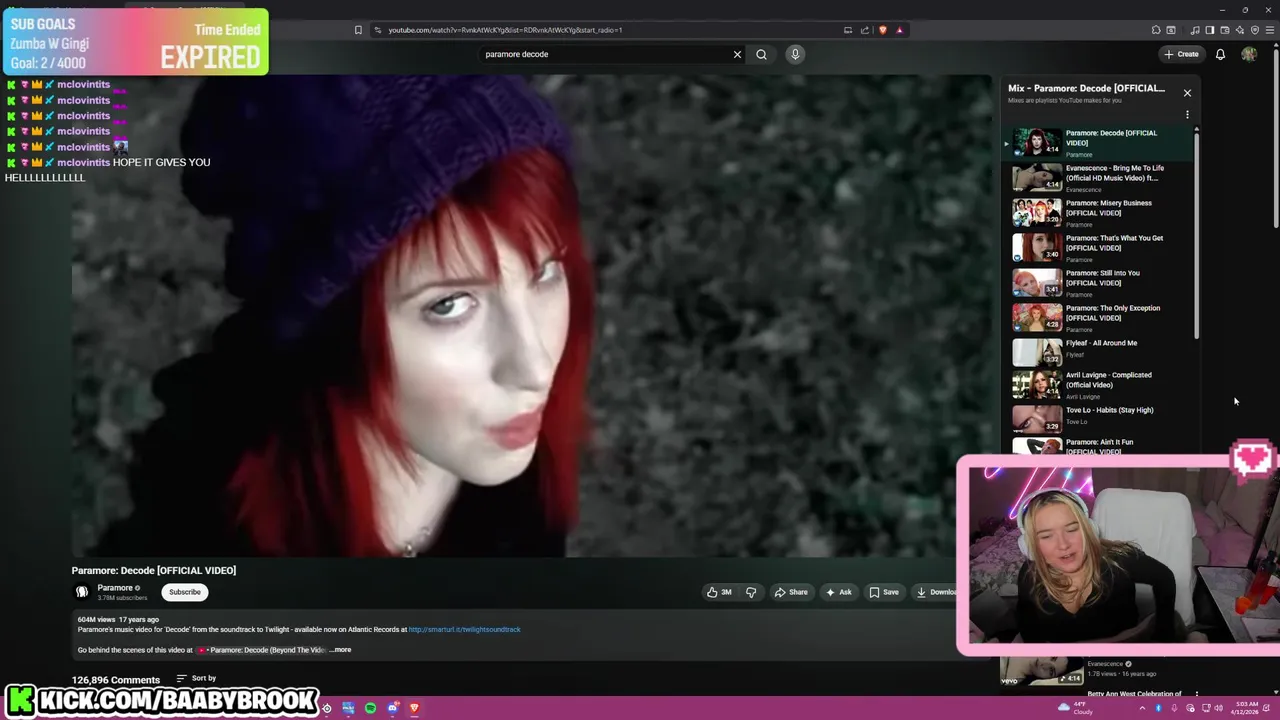Play Paramore Misery Business from playlist
The image size is (1280, 720).
(x=1098, y=213)
